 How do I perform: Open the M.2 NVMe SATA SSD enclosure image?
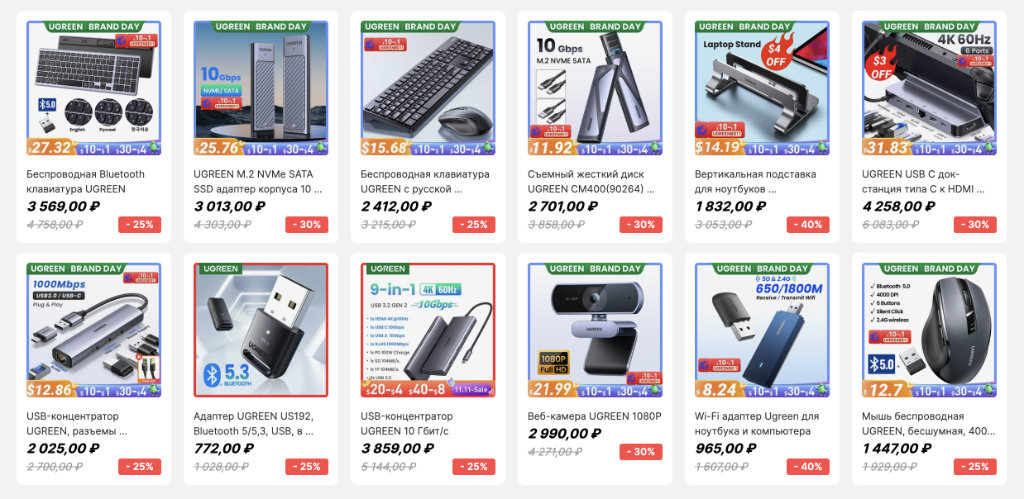coord(261,88)
